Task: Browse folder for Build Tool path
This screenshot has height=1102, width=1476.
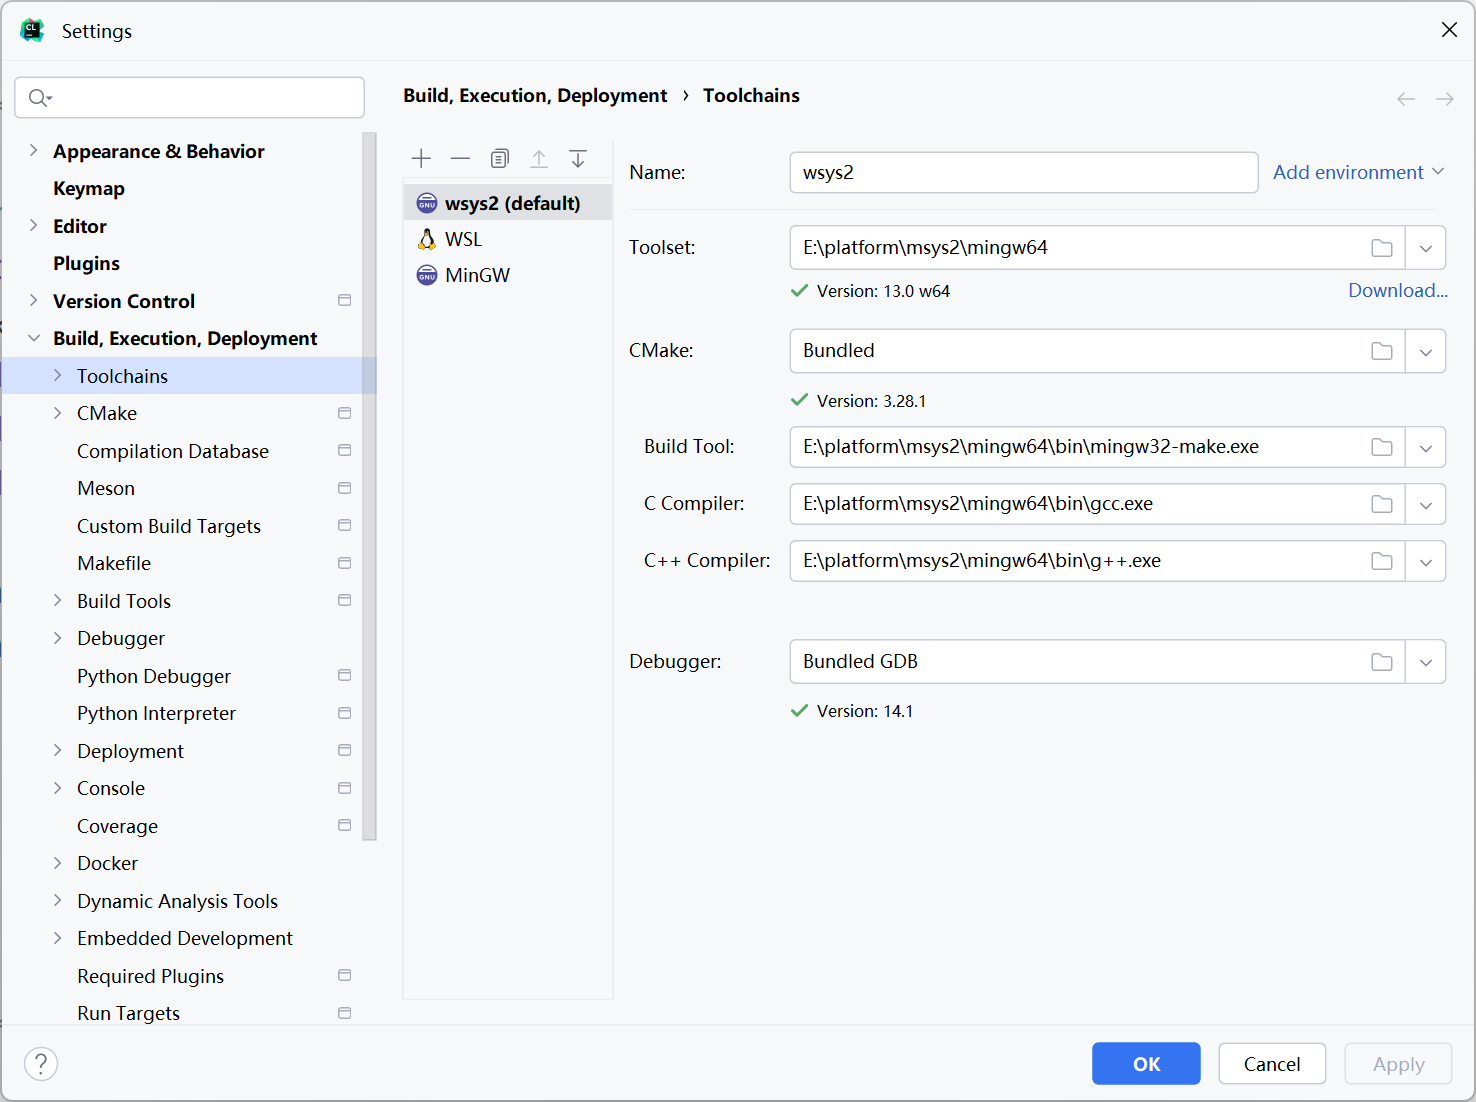Action: [1382, 447]
